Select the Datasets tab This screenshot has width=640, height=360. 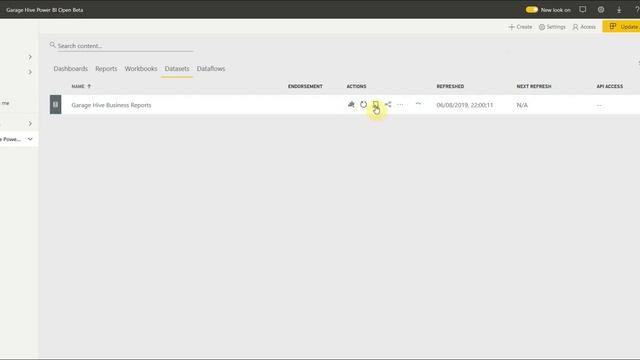(x=177, y=69)
